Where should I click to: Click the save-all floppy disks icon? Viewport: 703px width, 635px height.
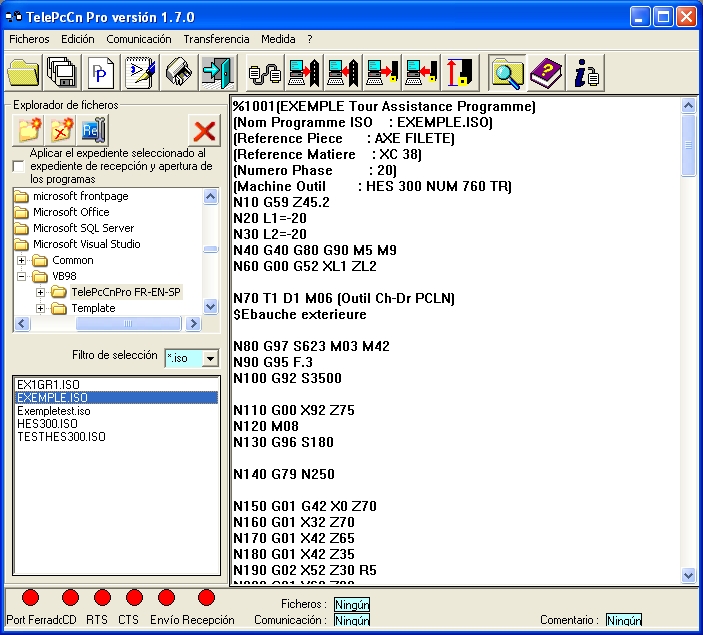(x=62, y=72)
